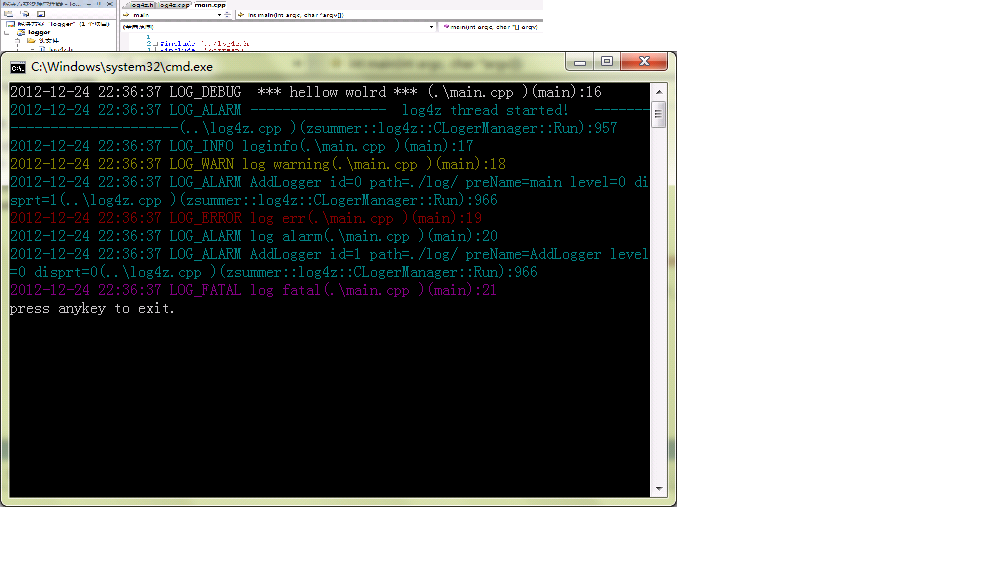
Task: Click the console scrollbar up arrow
Action: pyautogui.click(x=659, y=91)
